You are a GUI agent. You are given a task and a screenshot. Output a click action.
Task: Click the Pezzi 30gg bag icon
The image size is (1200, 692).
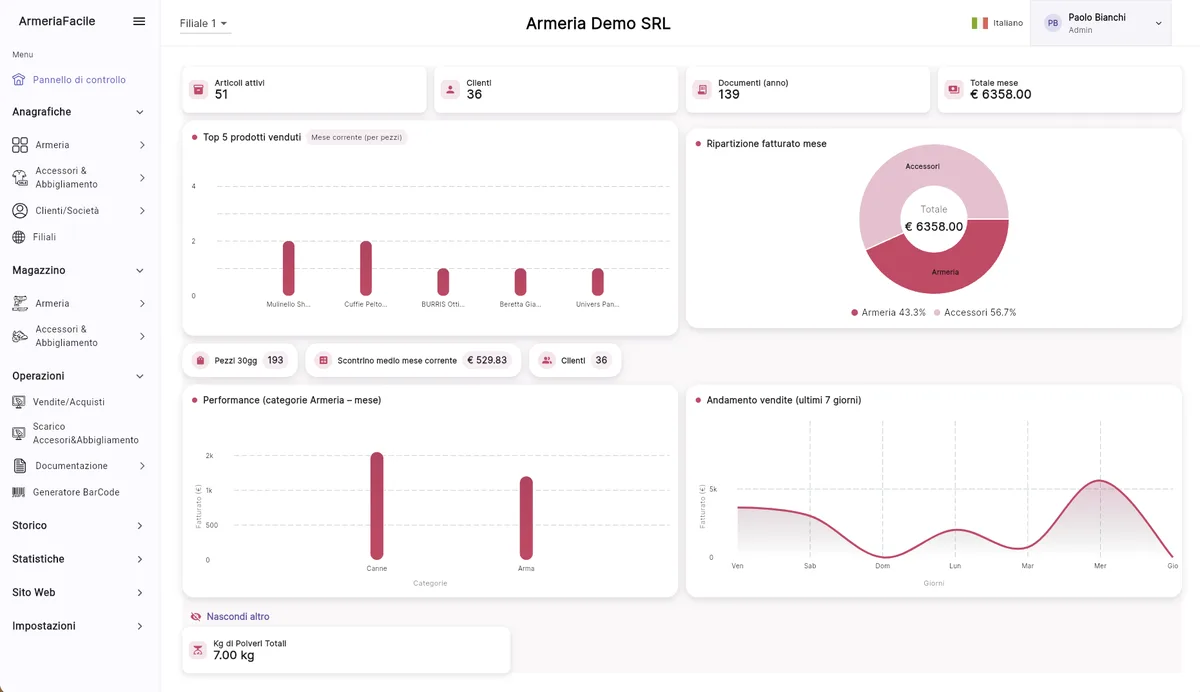click(x=200, y=360)
